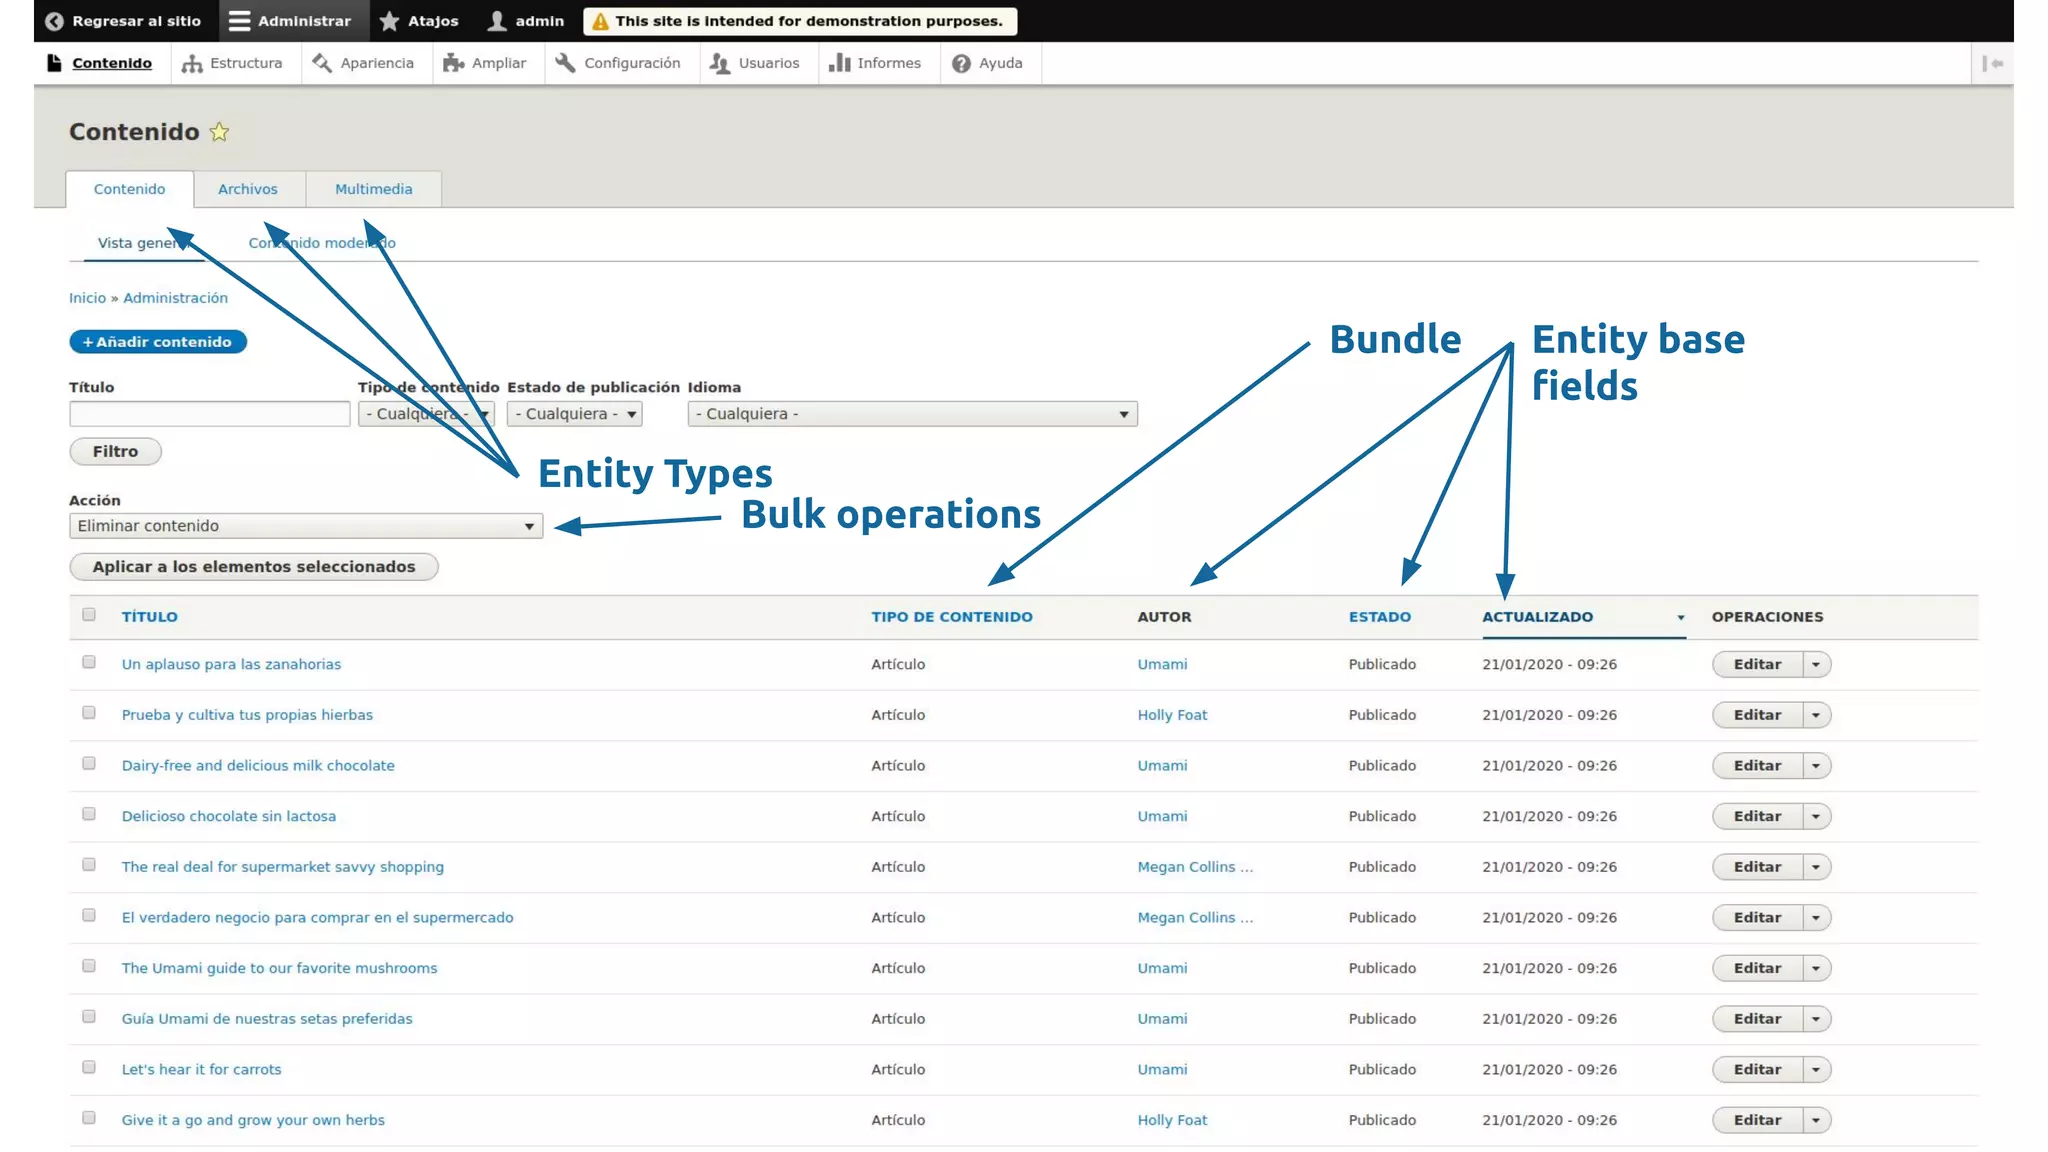
Task: Sort table by Título column header
Action: point(150,617)
